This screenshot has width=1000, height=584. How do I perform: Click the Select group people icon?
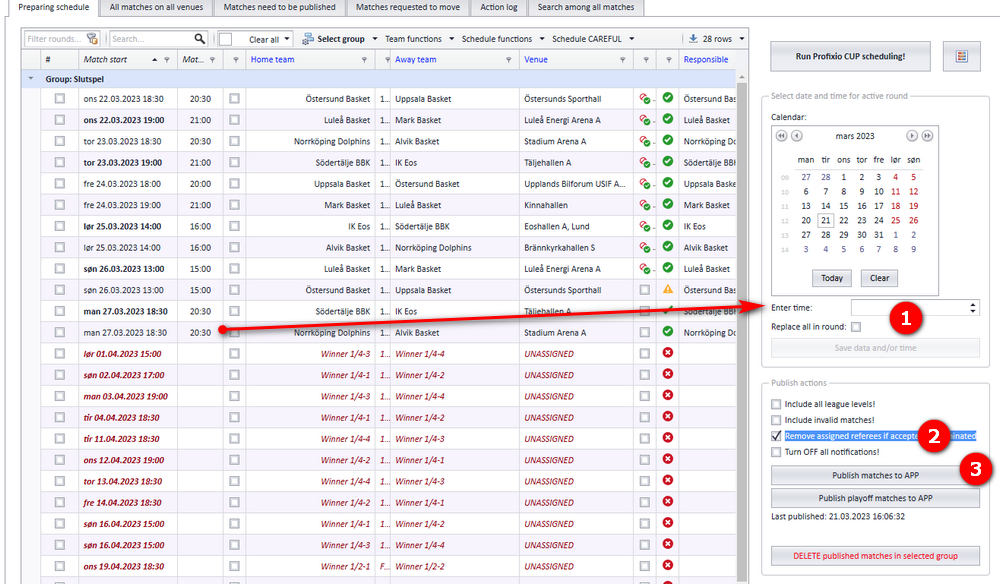coord(308,39)
